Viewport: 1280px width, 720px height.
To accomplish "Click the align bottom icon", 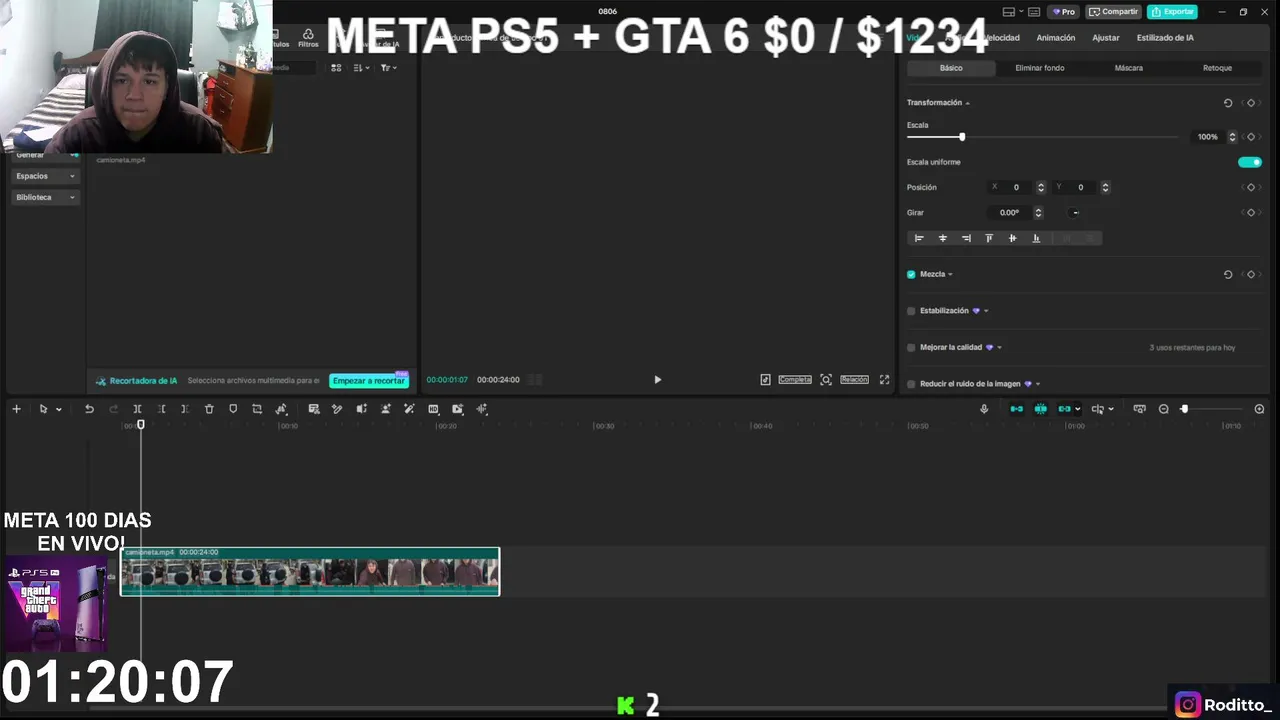I will (1036, 238).
